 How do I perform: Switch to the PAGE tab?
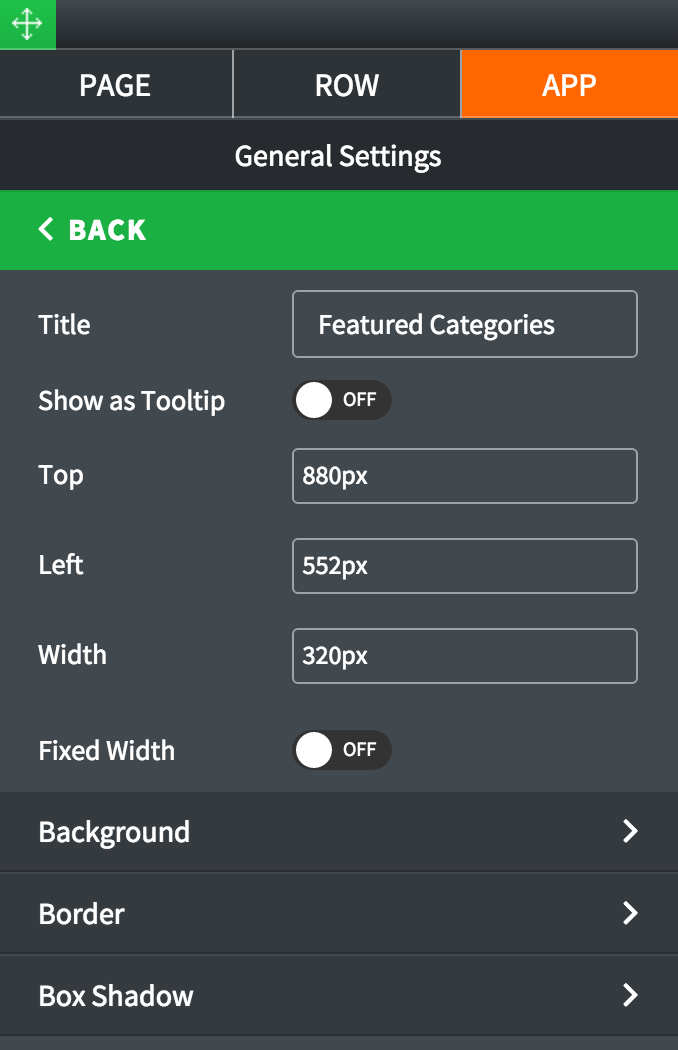(115, 85)
